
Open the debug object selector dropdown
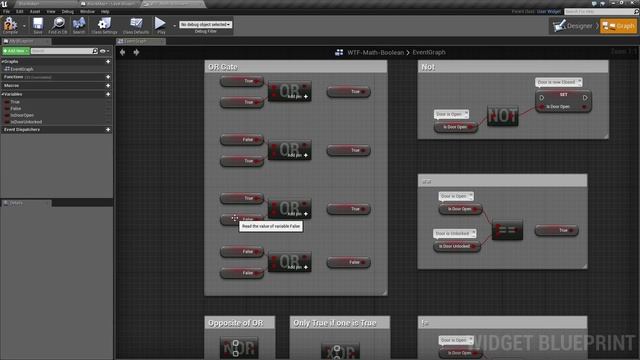pos(205,24)
